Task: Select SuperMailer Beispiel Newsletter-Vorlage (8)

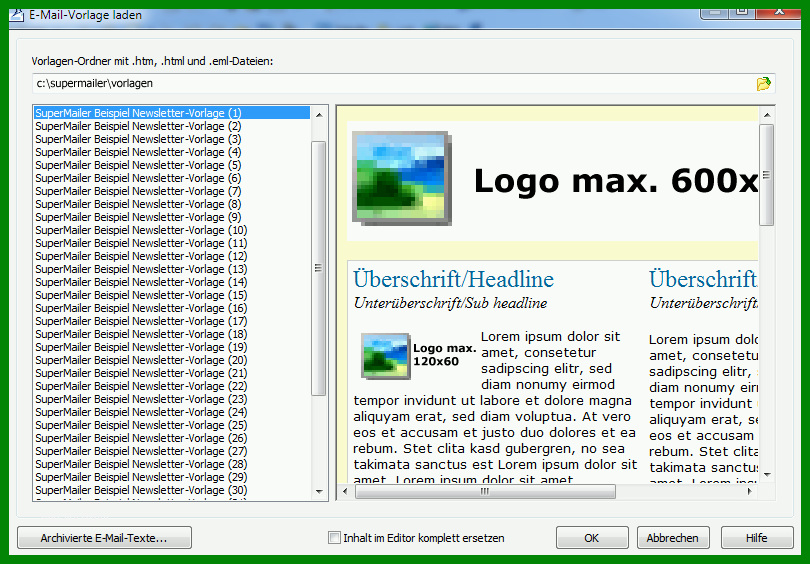Action: (x=172, y=204)
